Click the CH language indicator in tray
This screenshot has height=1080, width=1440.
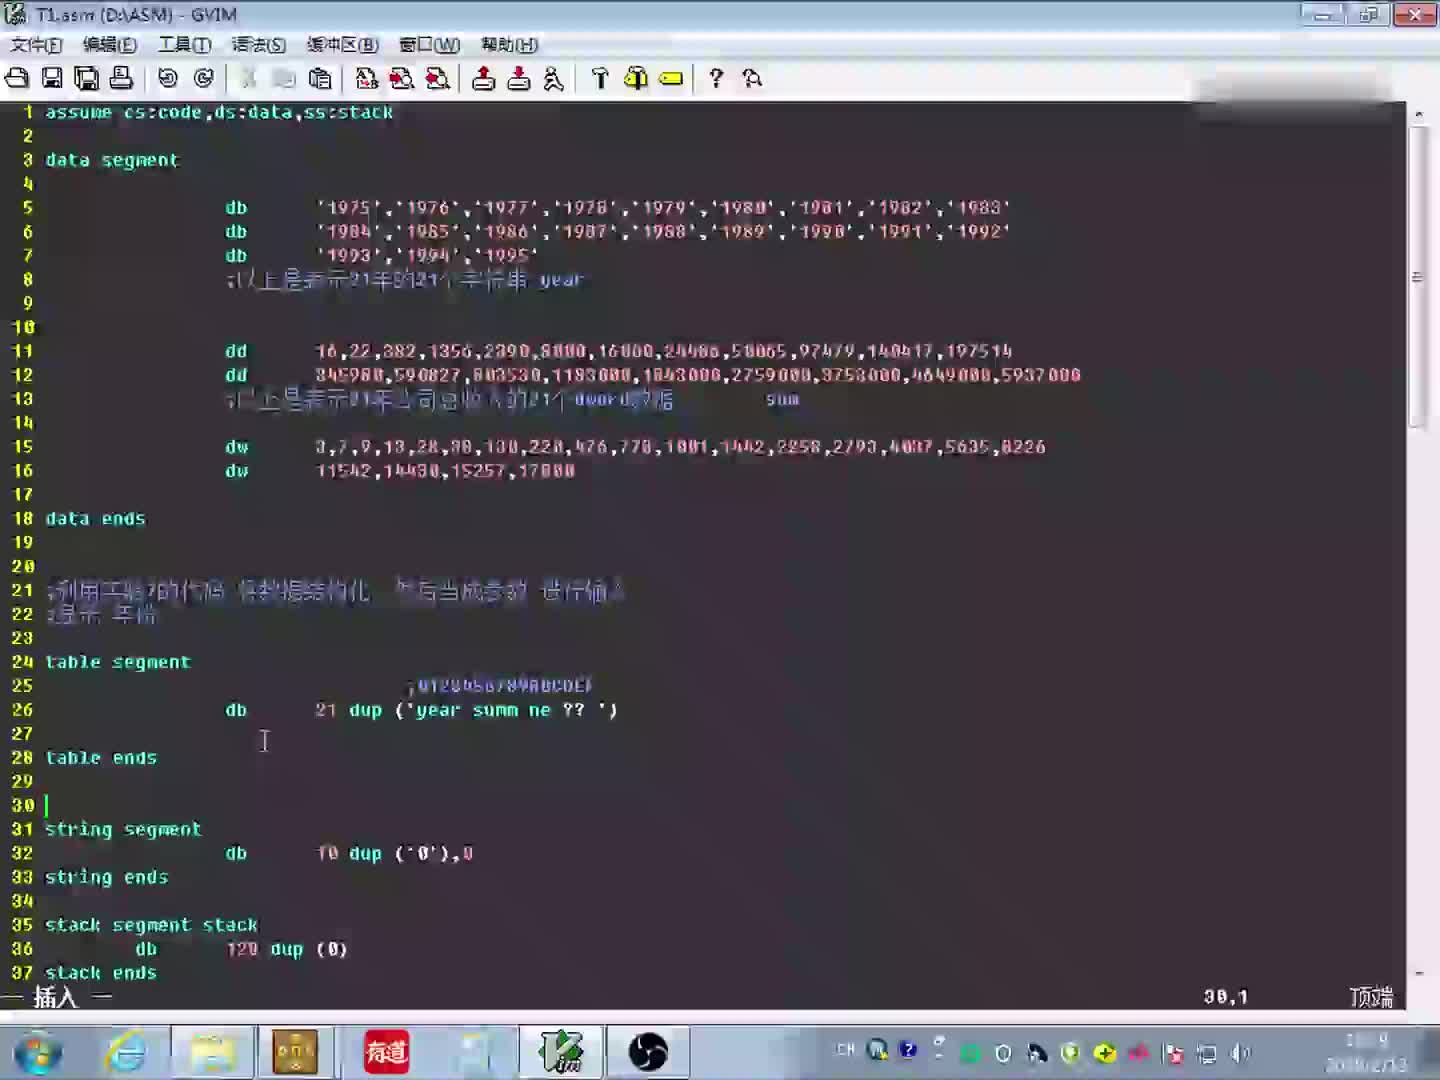point(845,1049)
